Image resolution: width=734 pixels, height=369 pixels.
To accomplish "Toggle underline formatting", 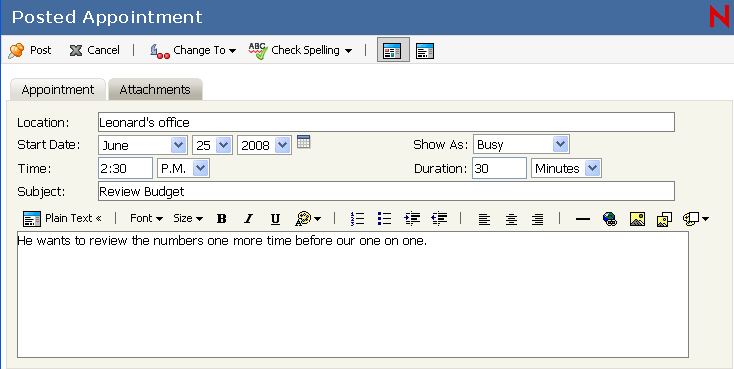I will click(275, 219).
